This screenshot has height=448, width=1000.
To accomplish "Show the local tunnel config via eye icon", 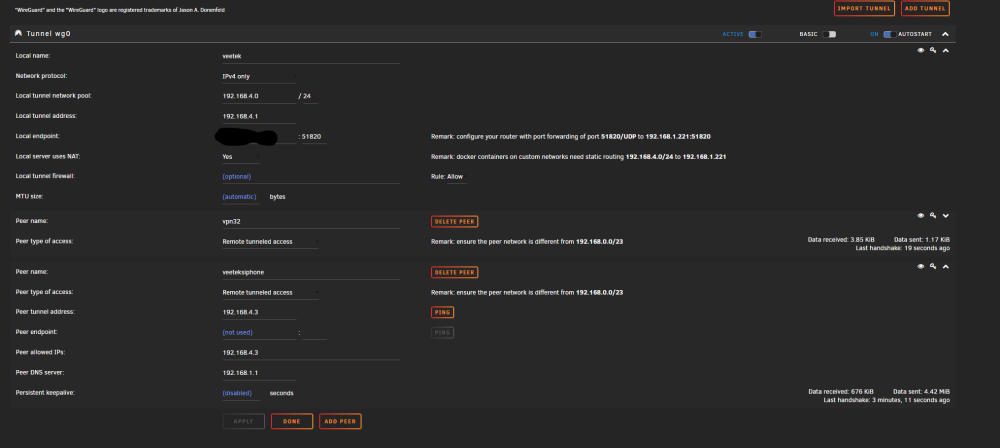I will [921, 50].
